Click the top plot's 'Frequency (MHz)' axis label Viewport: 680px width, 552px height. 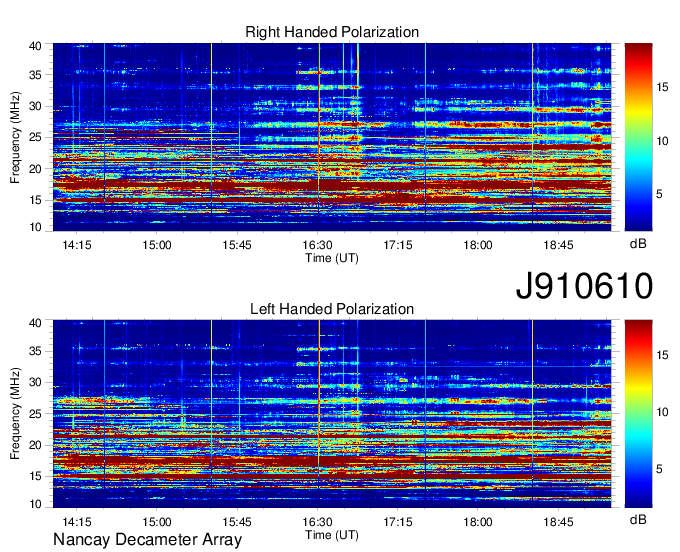[15, 137]
